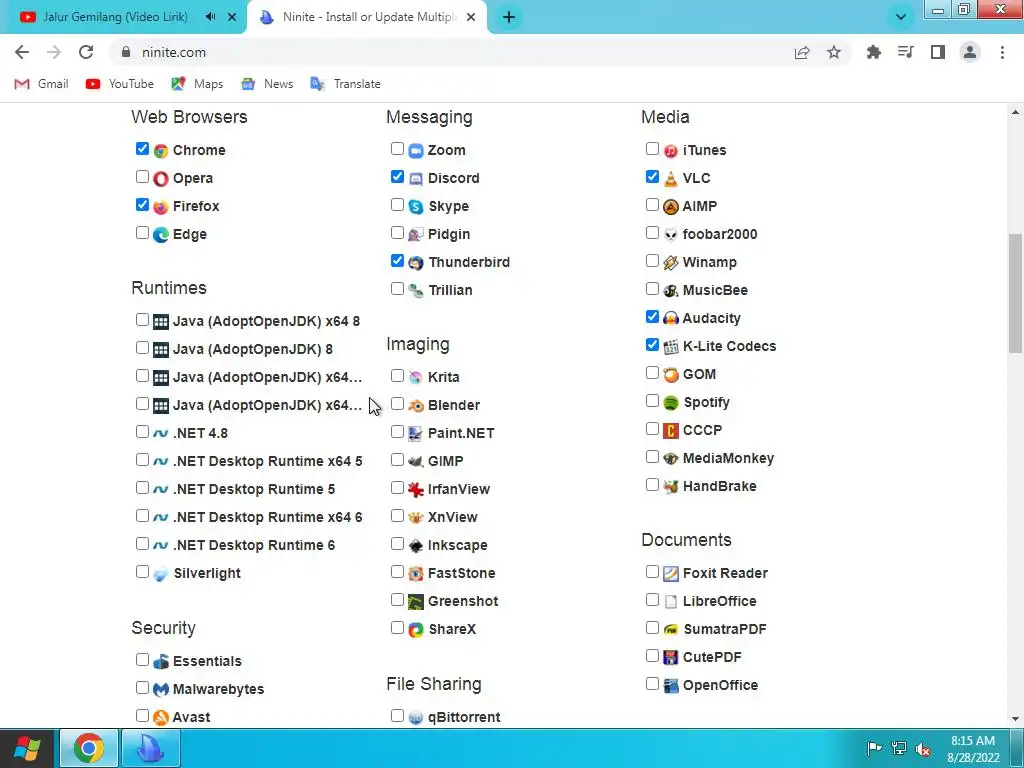Click the GIMP mascot icon

(416, 462)
